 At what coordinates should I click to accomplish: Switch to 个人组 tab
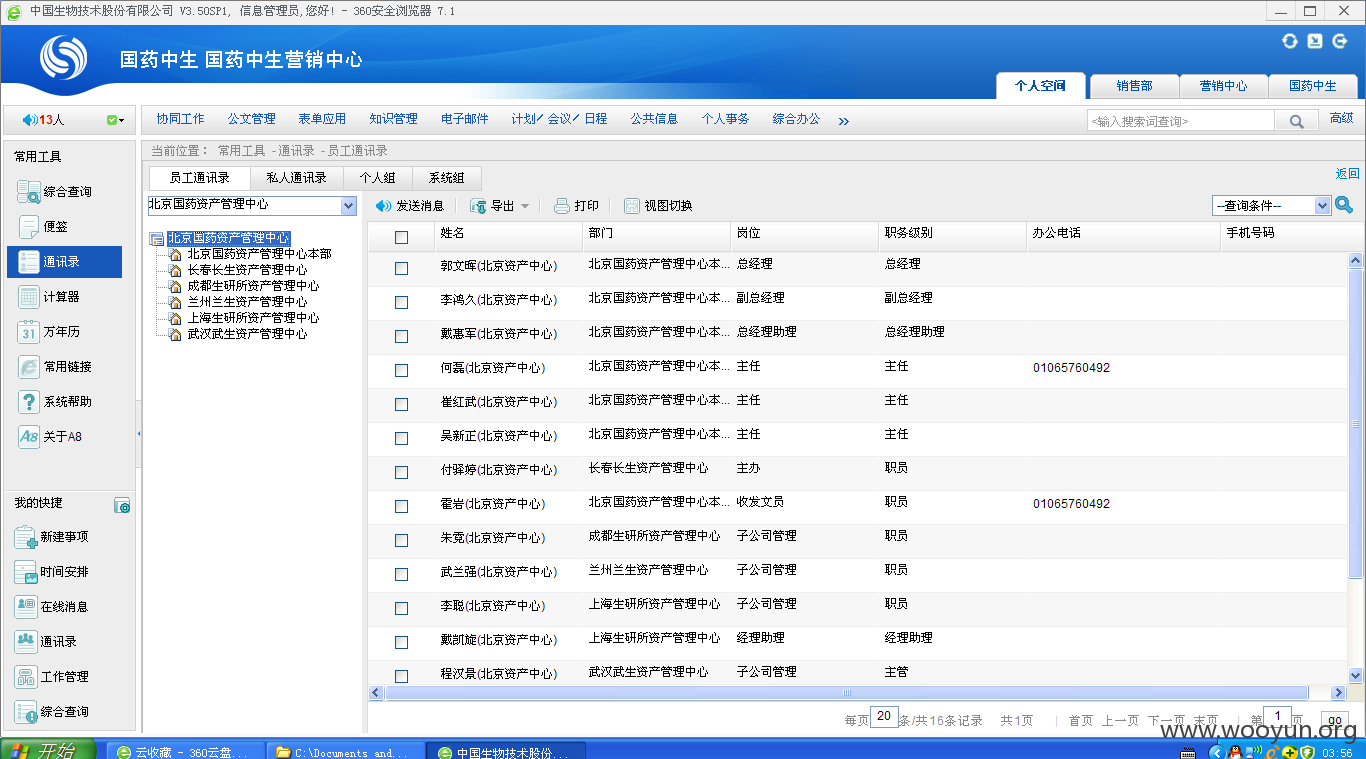point(377,178)
